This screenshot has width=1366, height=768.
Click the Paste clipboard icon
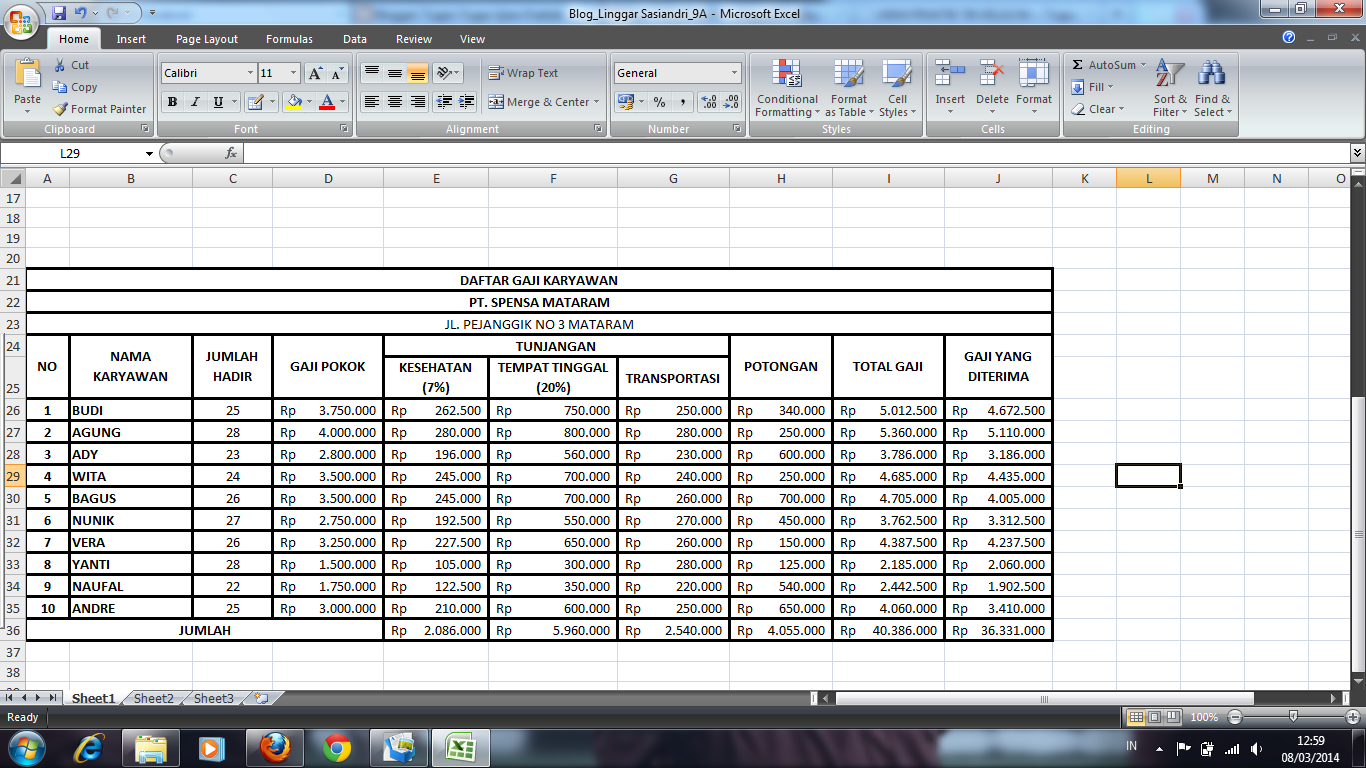(28, 74)
